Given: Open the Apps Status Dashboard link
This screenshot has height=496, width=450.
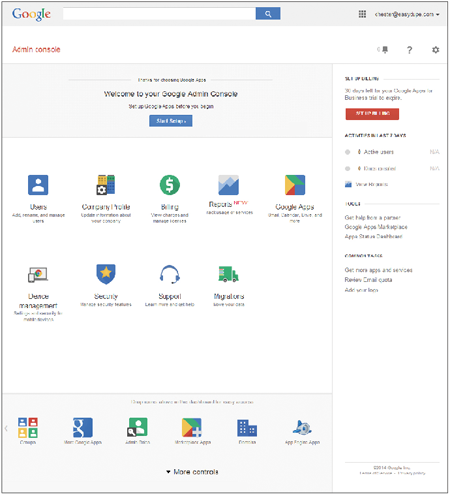Looking at the screenshot, I should [373, 236].
